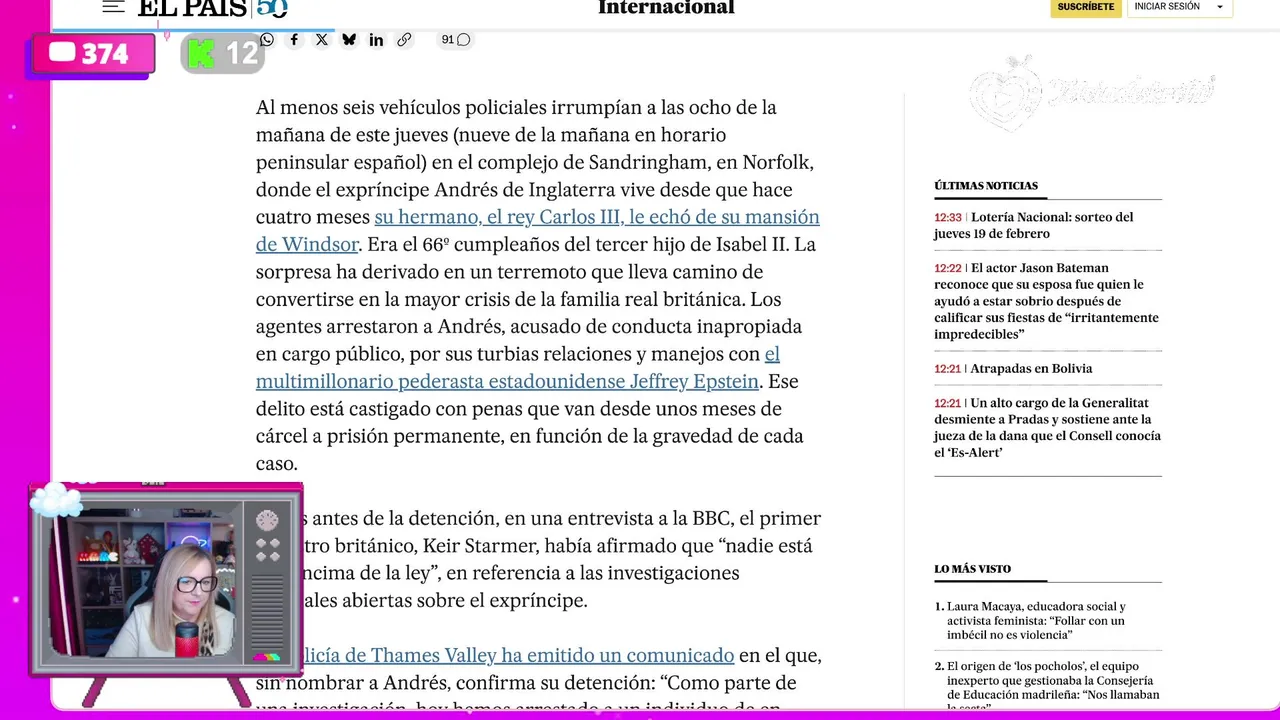This screenshot has width=1280, height=720.
Task: Share the article on X
Action: point(321,40)
